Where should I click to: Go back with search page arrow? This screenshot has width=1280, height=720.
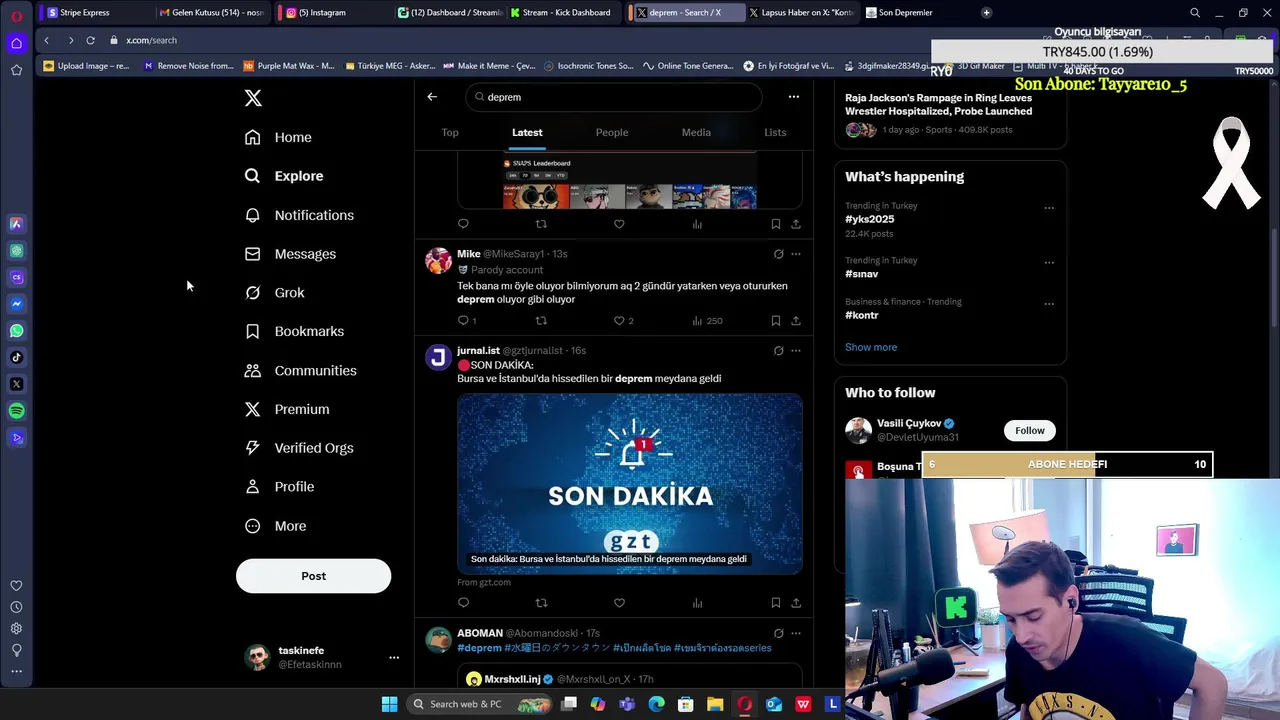point(432,97)
